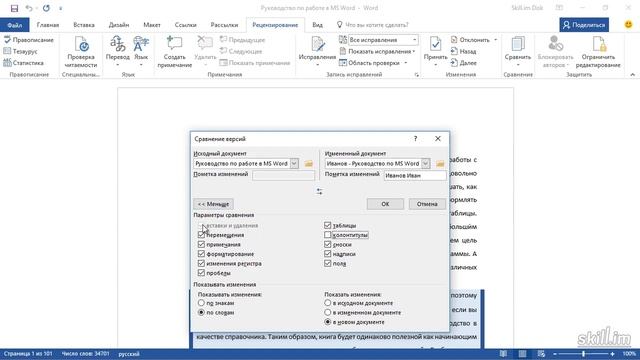The image size is (640, 360).
Task: Open Статистика word count
Action: (23, 63)
